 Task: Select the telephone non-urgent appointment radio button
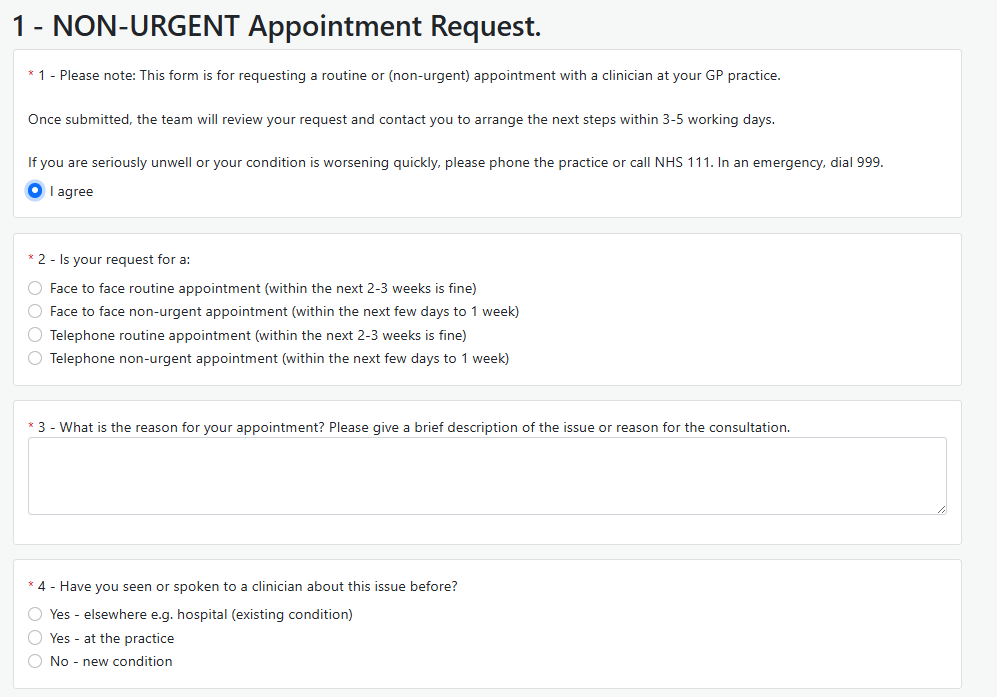(x=35, y=358)
